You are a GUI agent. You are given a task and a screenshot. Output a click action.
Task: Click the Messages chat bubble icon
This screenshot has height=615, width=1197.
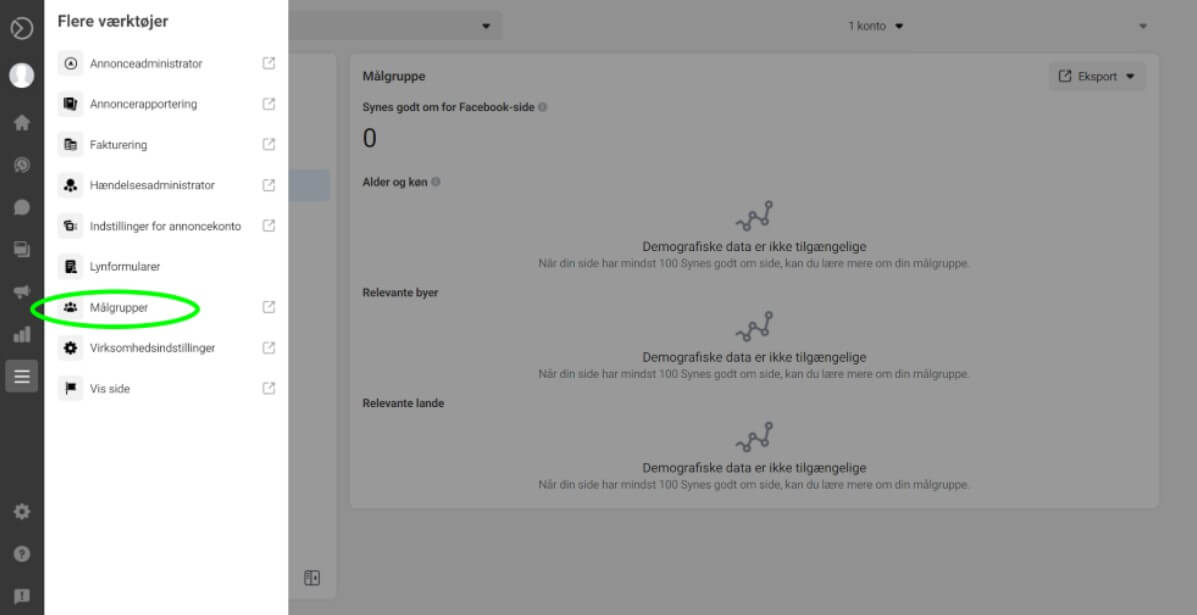coord(21,207)
